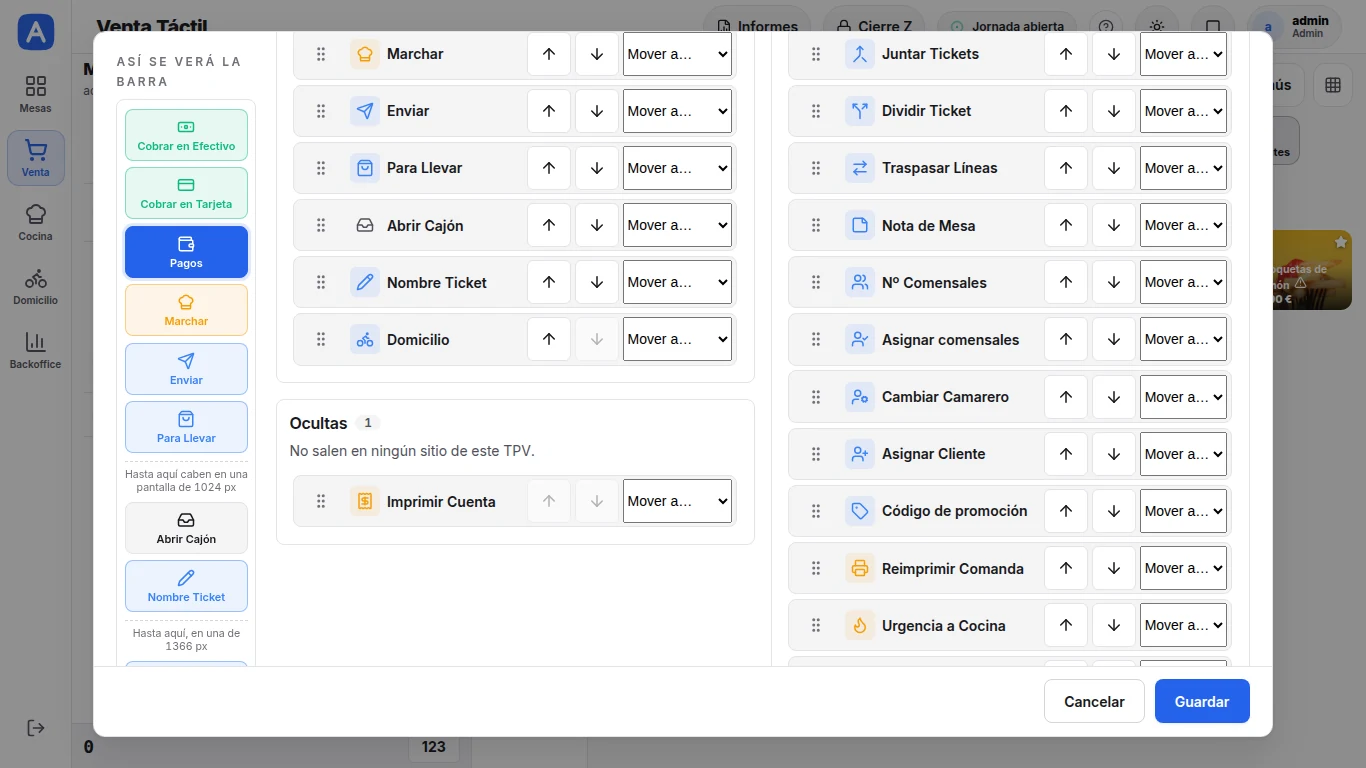Click Cobrar en Tarjeta preview button
This screenshot has width=1366, height=768.
pos(186,193)
